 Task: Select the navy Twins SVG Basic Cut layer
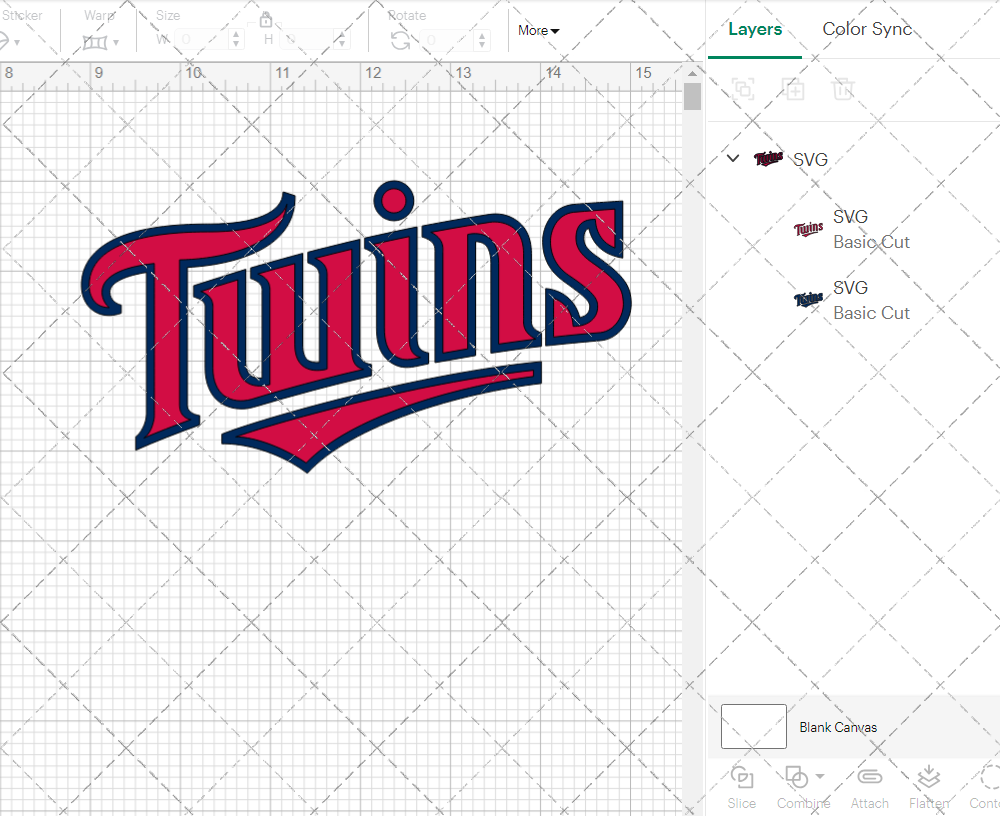tap(853, 300)
